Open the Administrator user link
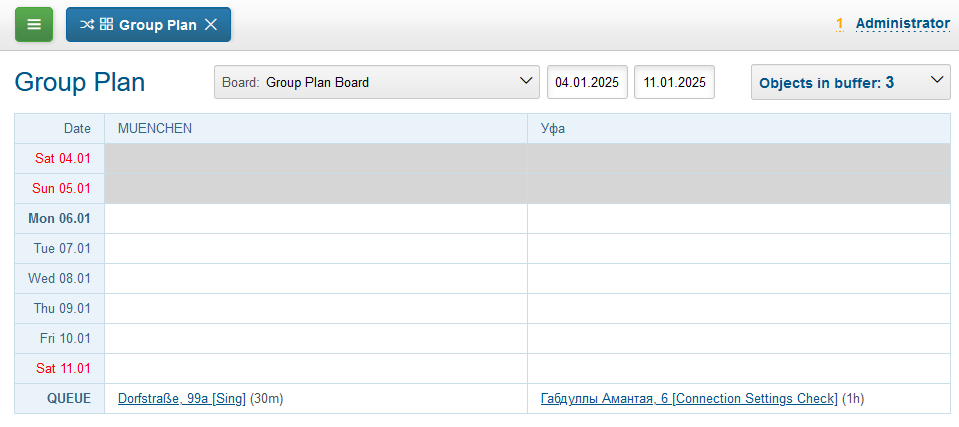959x427 pixels. [902, 23]
